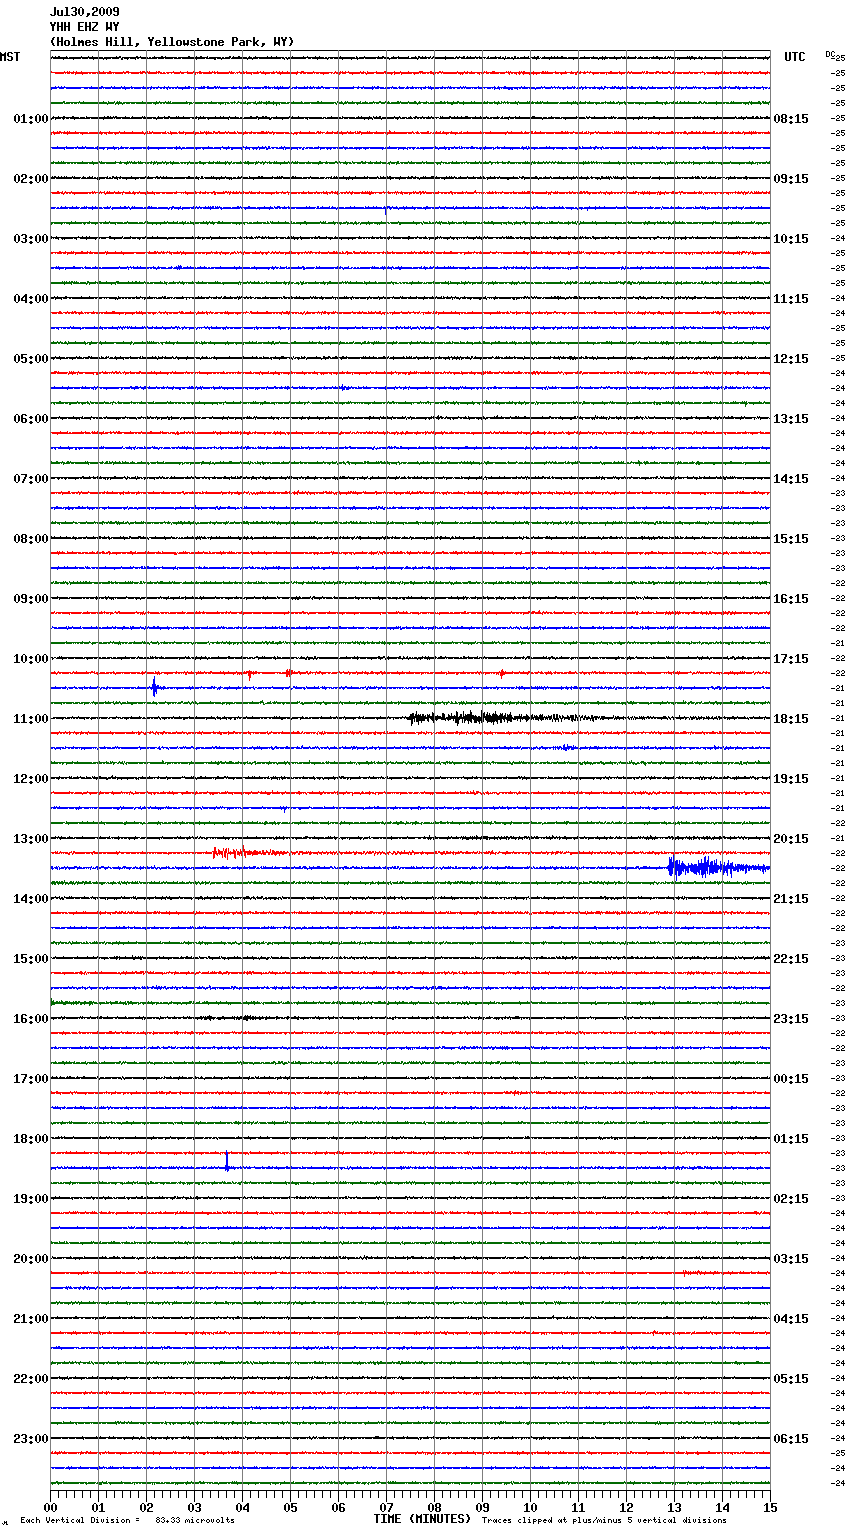This screenshot has width=850, height=1534.
Task: Select the 04:00 MST time label
Action: pos(31,299)
